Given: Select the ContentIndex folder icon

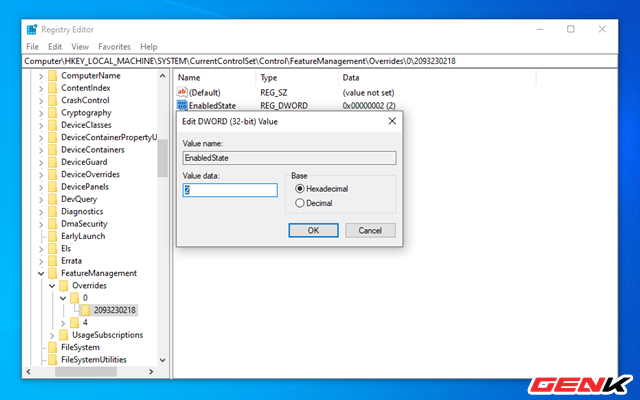Looking at the screenshot, I should click(53, 88).
